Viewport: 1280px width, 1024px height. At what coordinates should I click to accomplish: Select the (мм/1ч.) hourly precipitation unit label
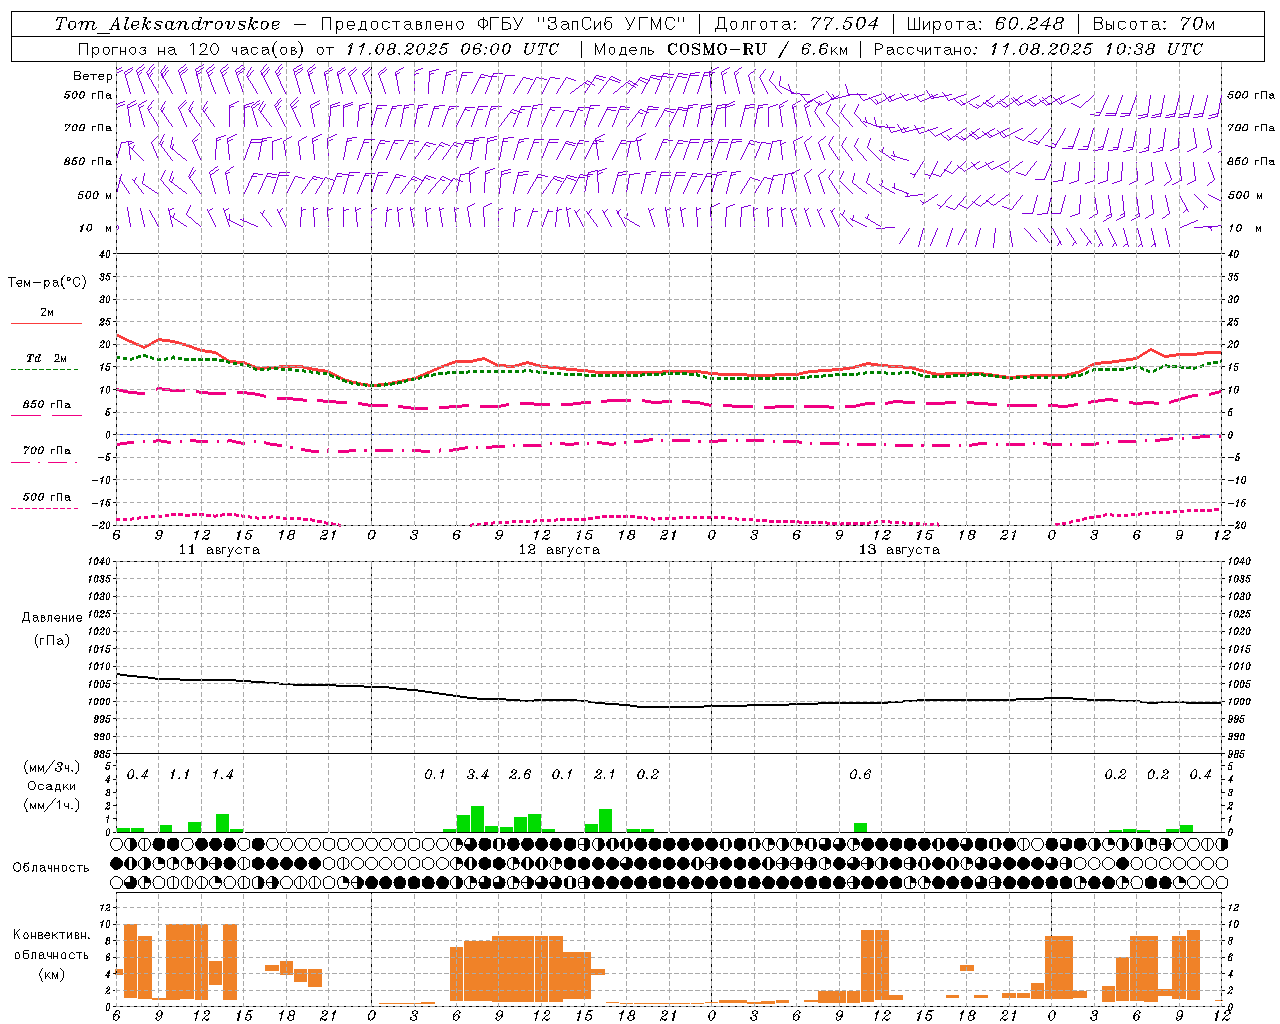[52, 804]
